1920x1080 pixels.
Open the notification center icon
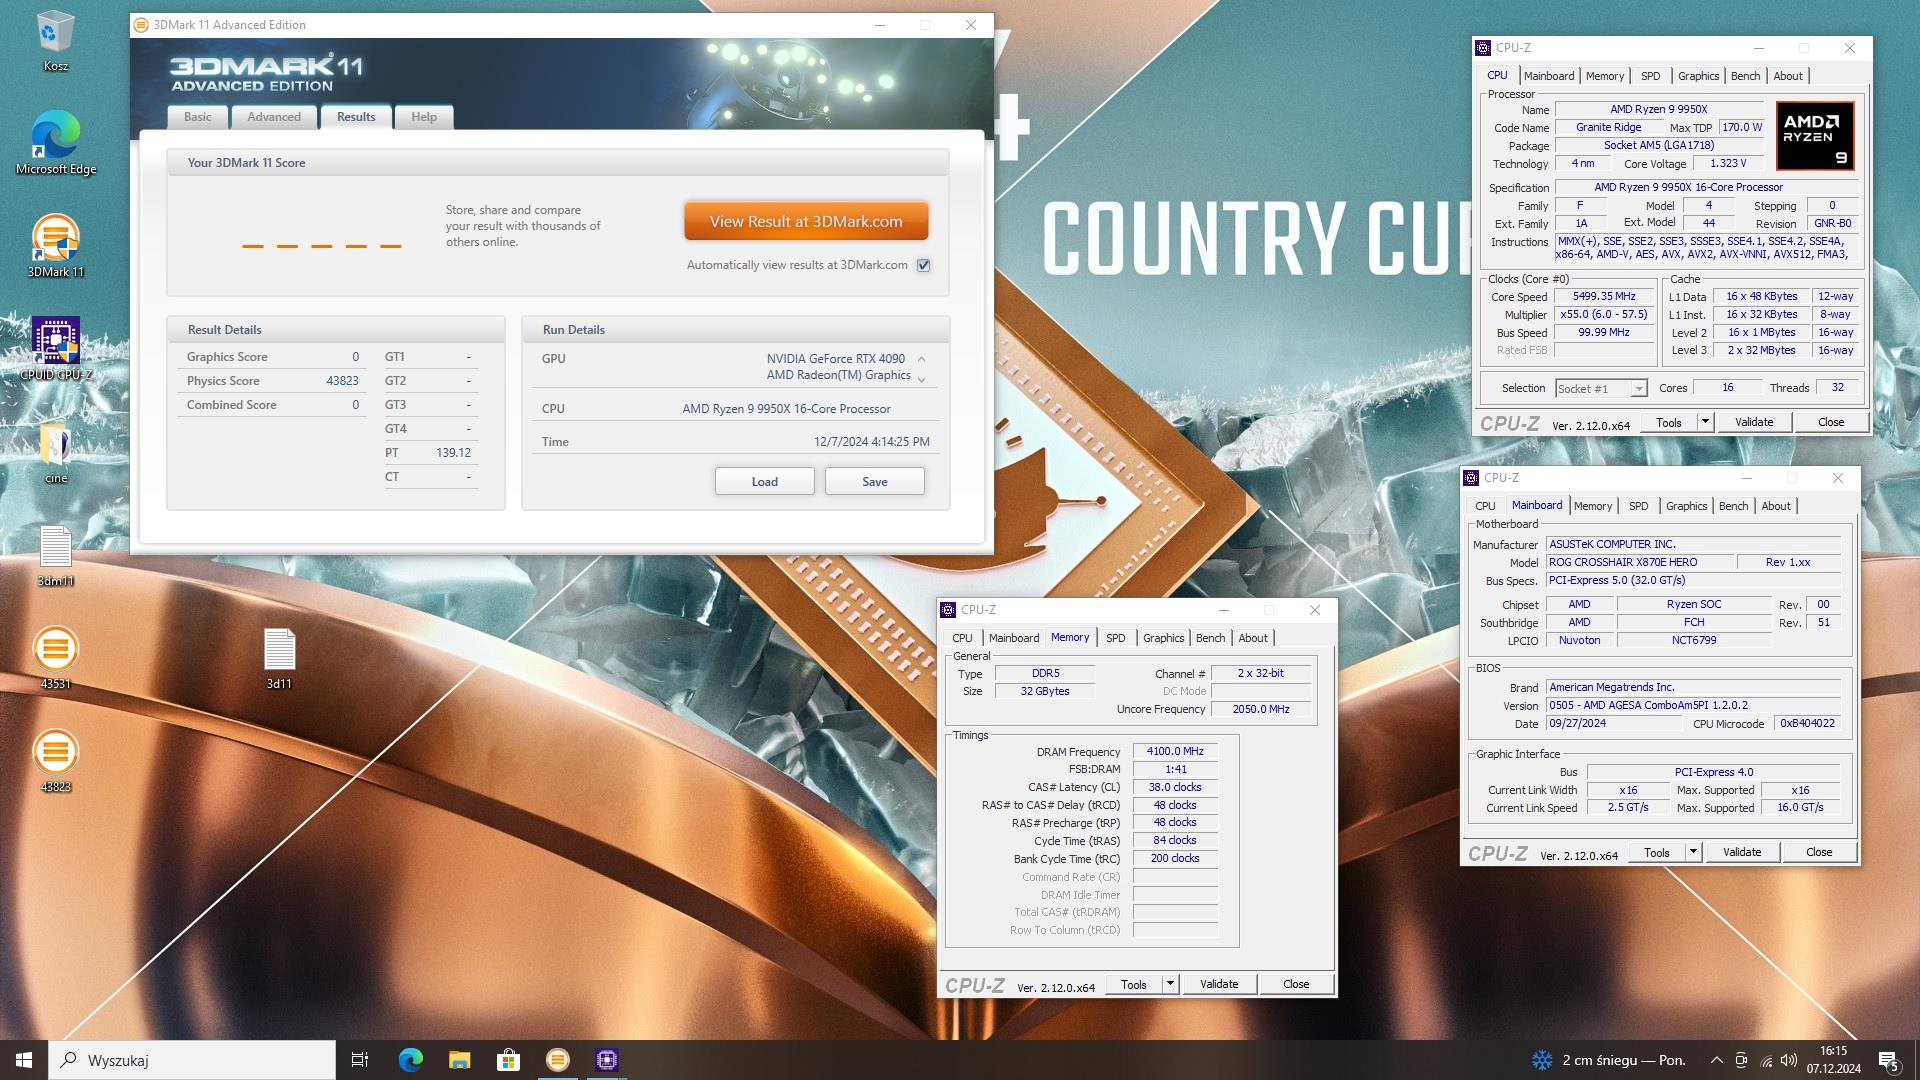coord(1888,1060)
